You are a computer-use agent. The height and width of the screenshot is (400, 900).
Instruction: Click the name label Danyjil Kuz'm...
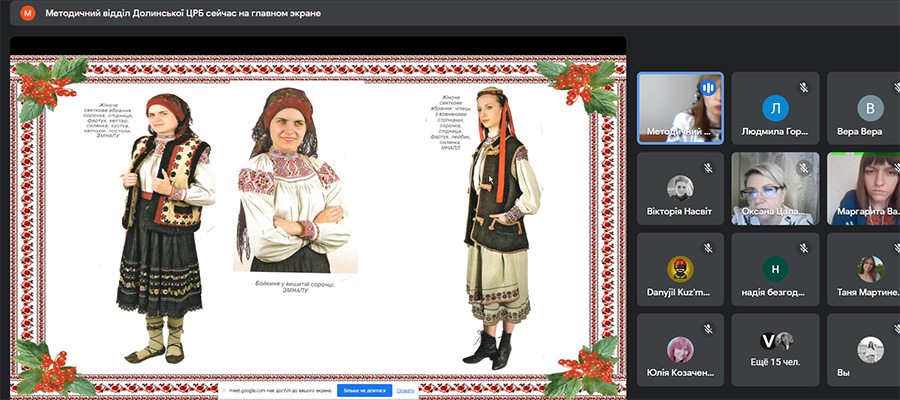(x=678, y=292)
